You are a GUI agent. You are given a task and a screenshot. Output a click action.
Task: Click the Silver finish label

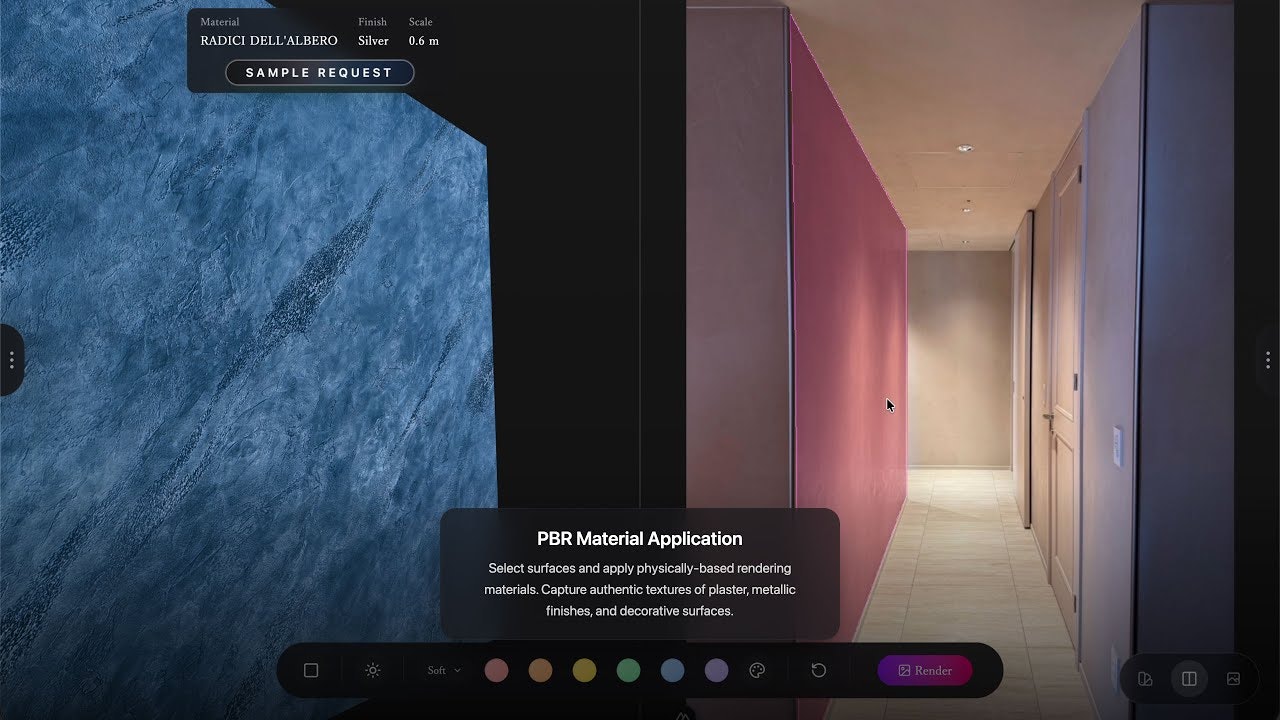coord(372,41)
